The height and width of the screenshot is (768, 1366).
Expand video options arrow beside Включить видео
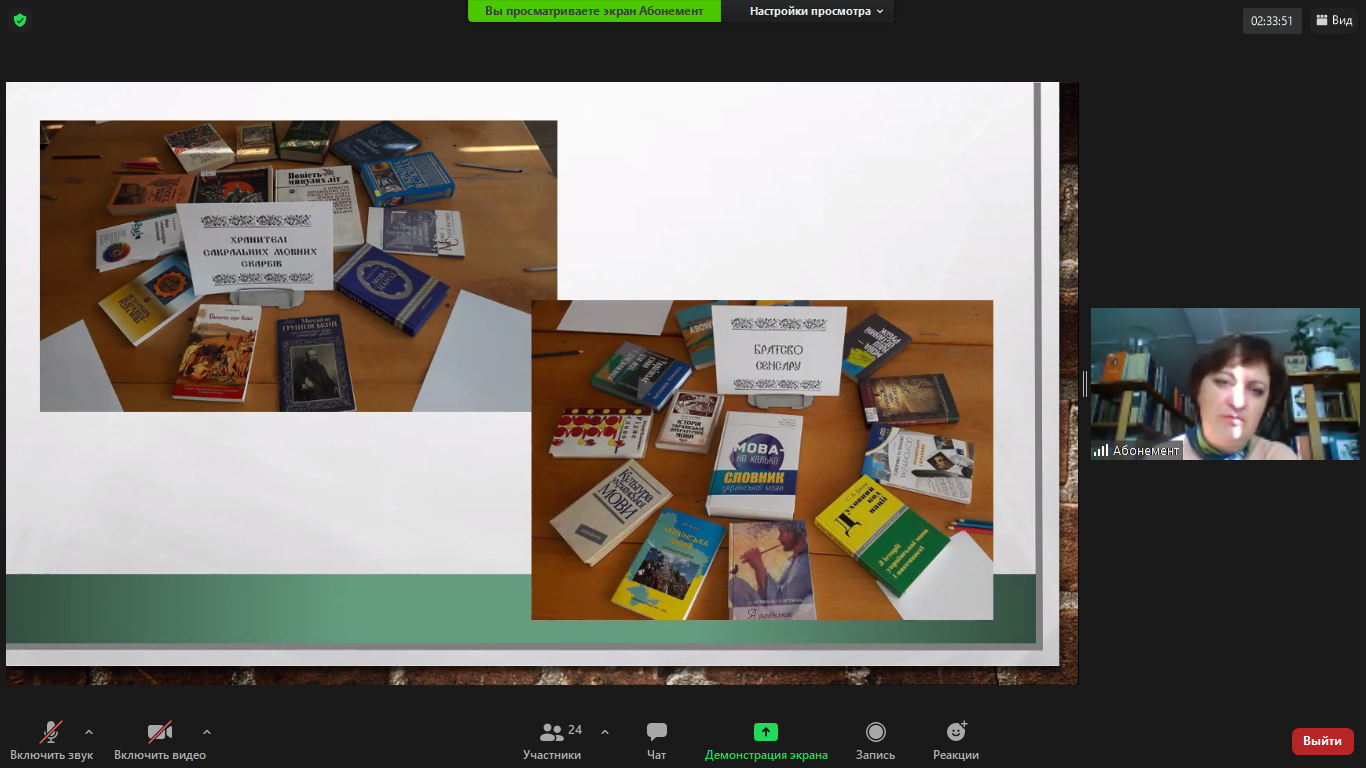coord(207,732)
